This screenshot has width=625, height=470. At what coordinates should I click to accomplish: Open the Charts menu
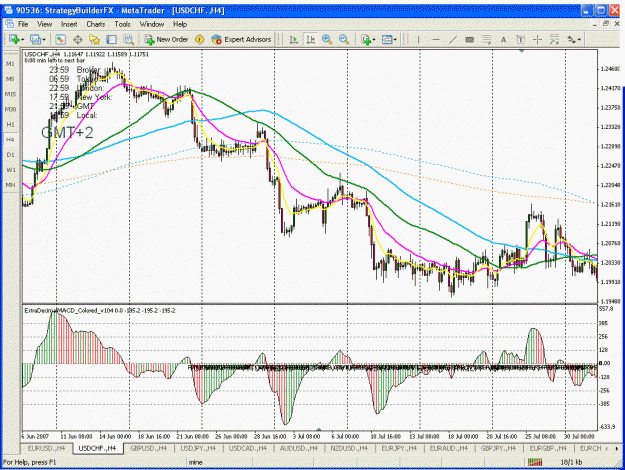96,24
